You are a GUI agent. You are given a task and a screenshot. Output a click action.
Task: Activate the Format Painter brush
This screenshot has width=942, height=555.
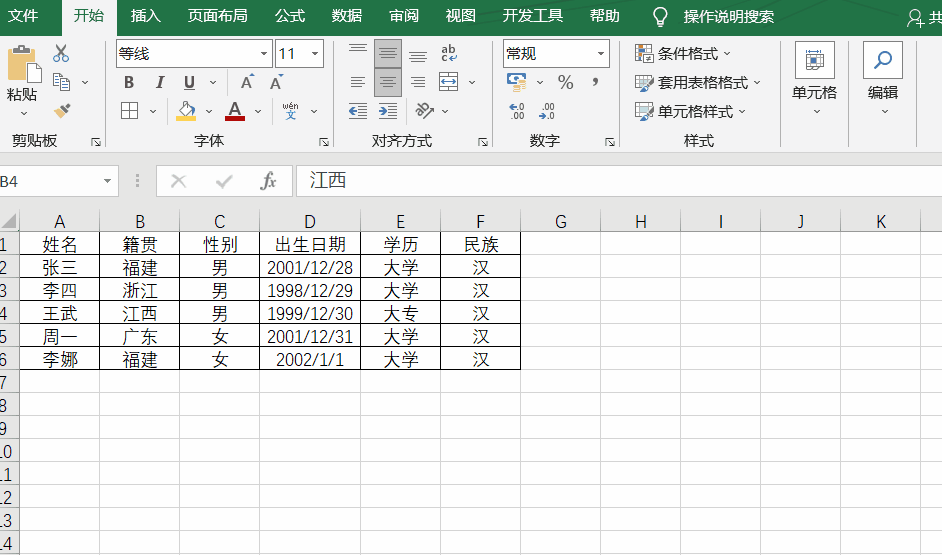coord(62,111)
